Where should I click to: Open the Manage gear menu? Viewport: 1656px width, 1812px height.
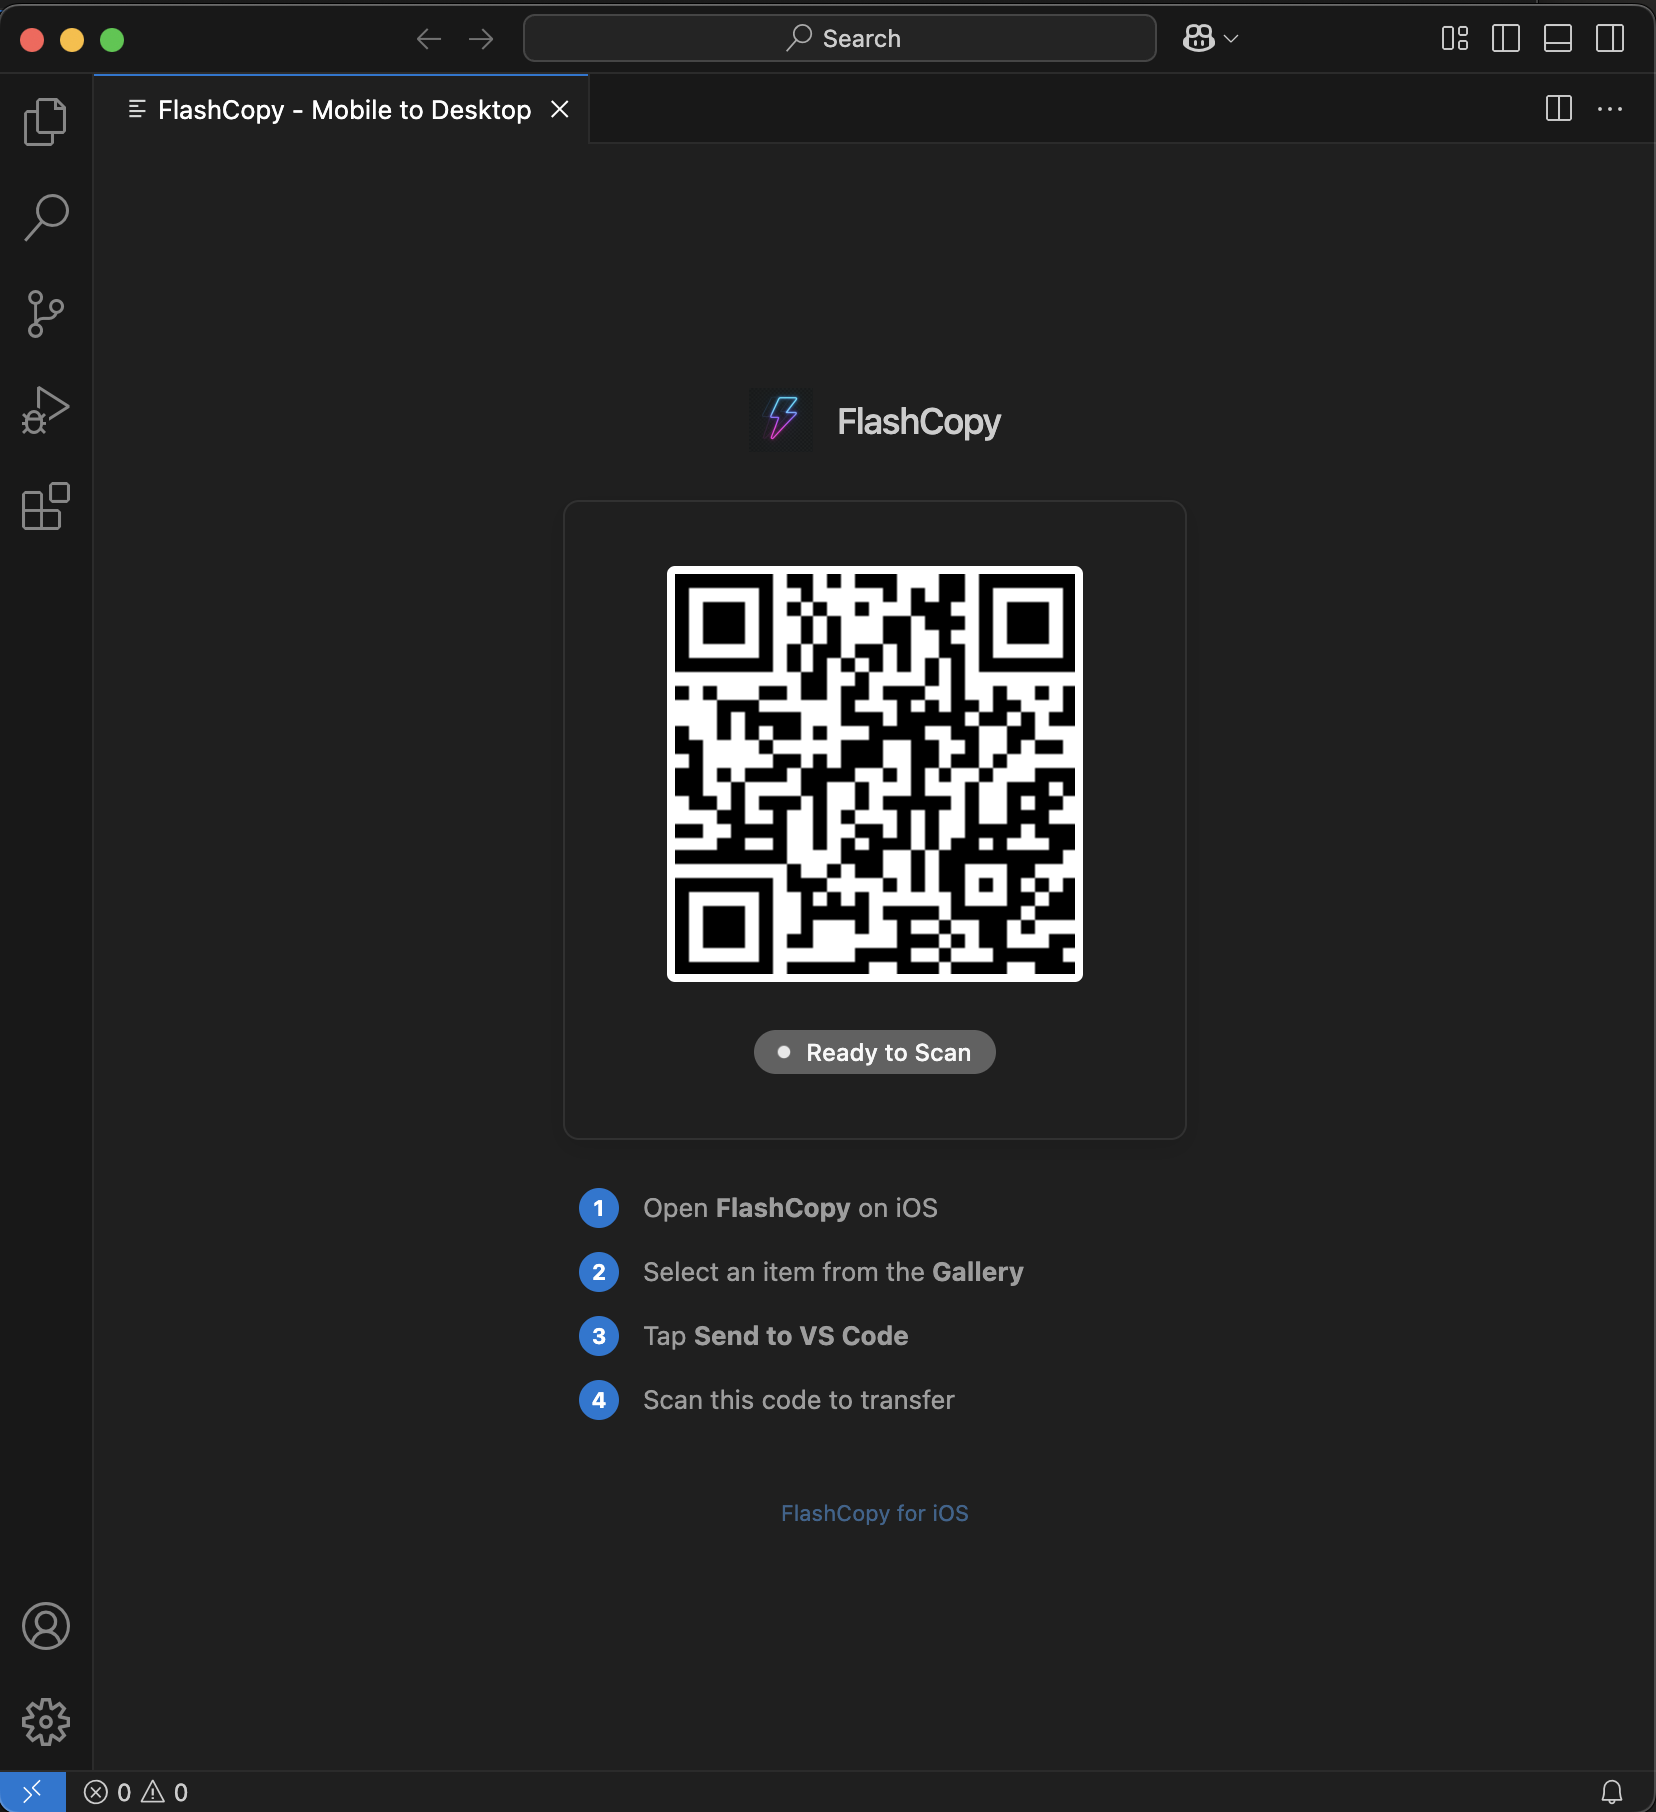coord(45,1722)
